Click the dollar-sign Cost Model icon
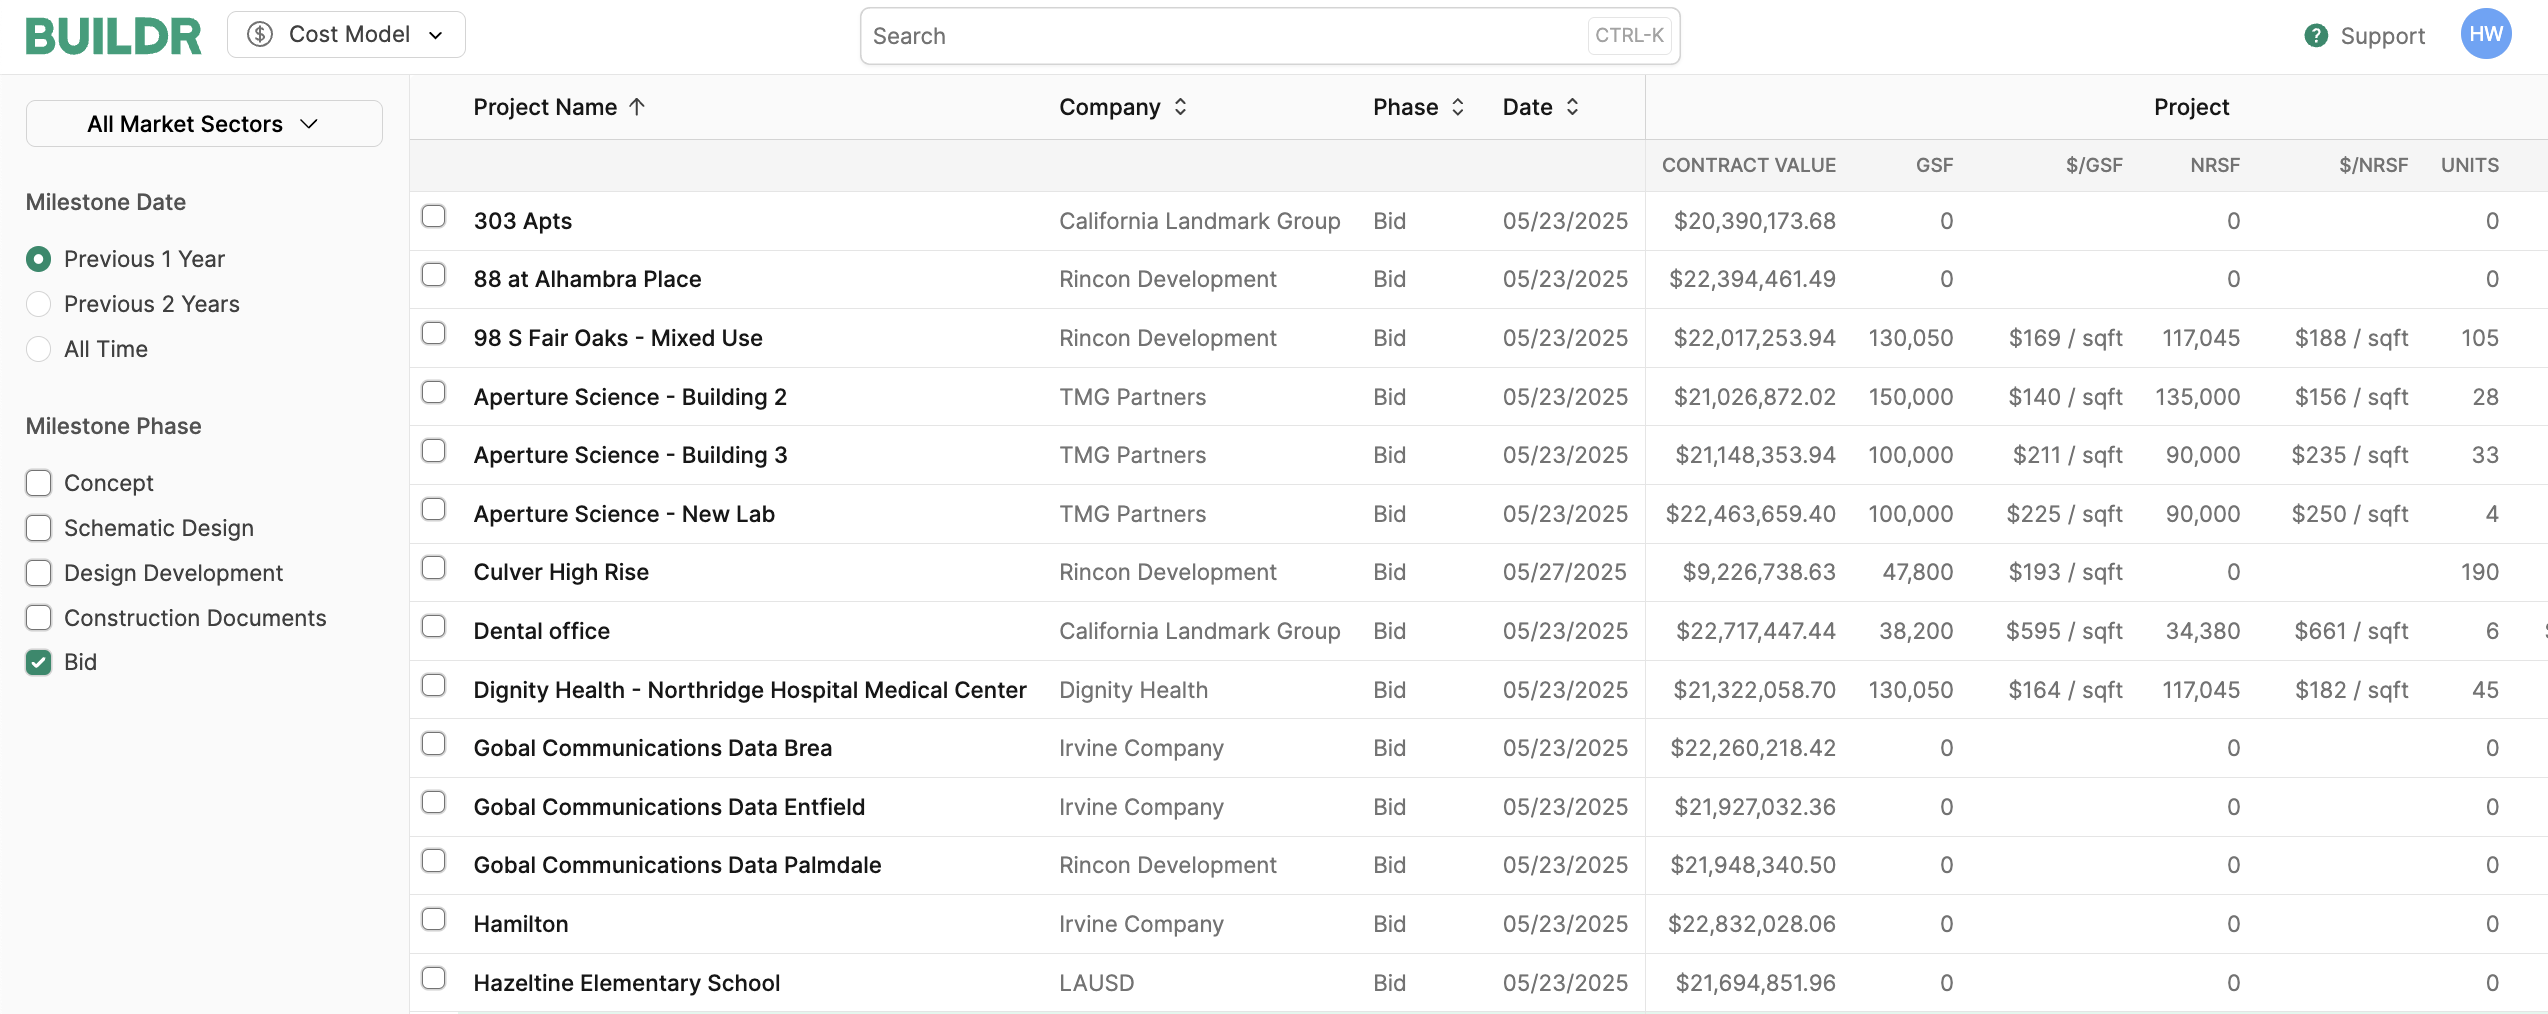 coord(260,35)
